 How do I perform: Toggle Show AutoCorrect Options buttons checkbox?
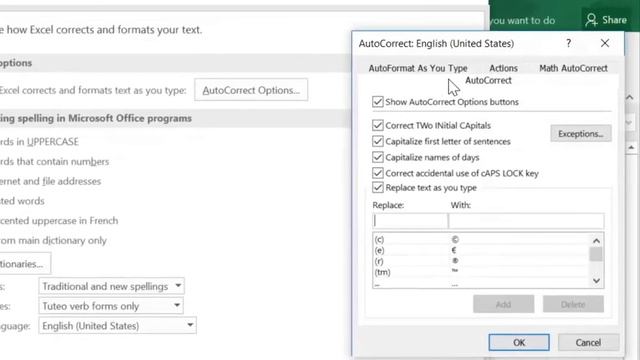point(378,102)
